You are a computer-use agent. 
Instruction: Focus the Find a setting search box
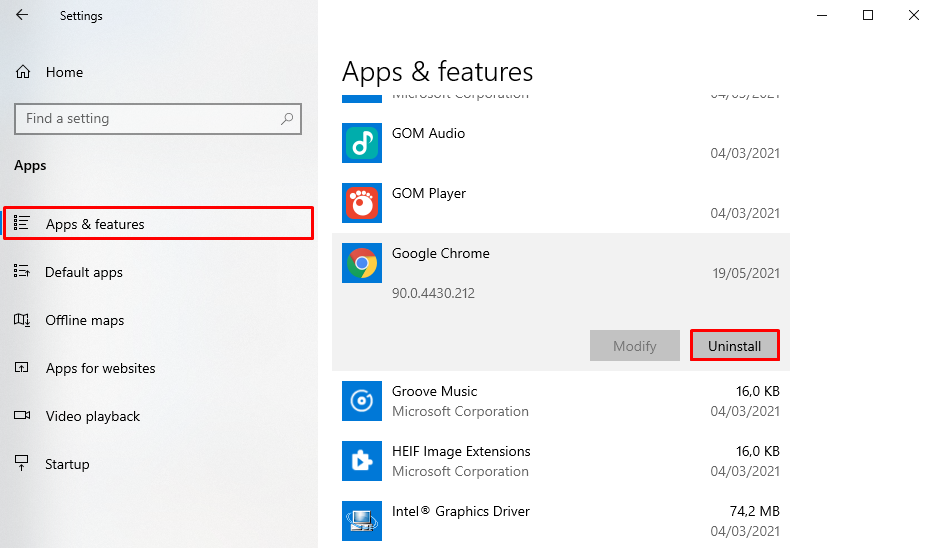150,119
